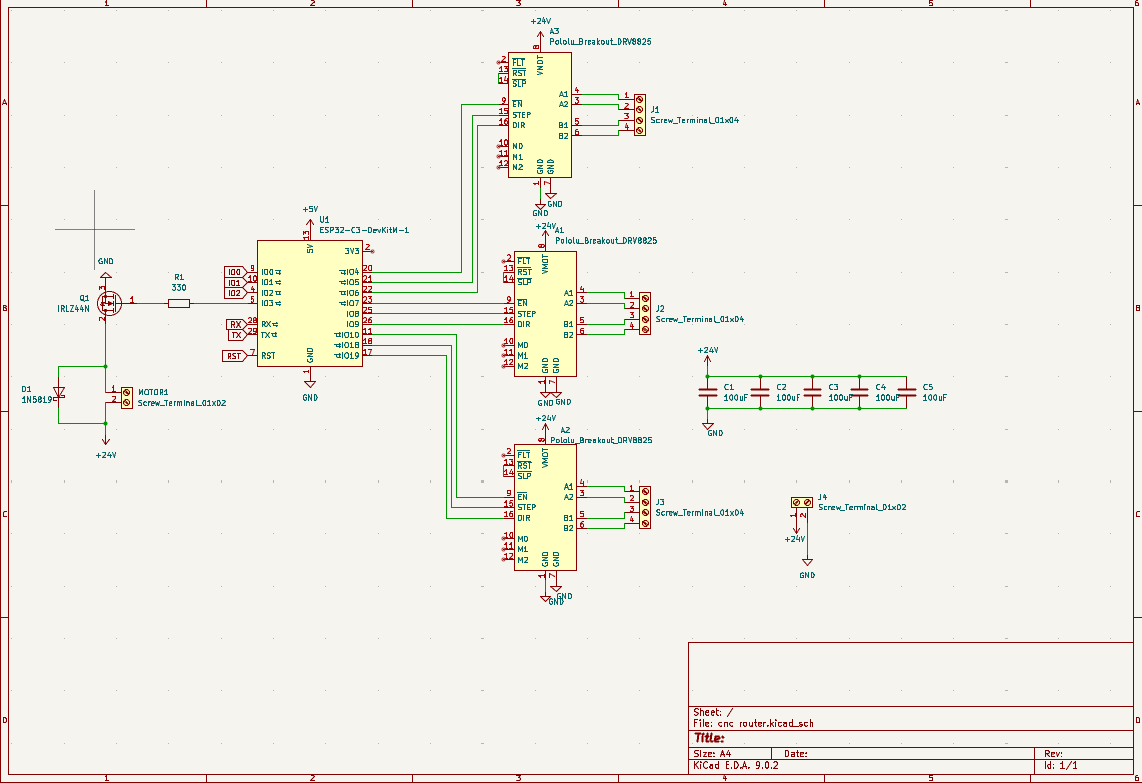Click the J2 screw terminal connector

pyautogui.click(x=645, y=312)
